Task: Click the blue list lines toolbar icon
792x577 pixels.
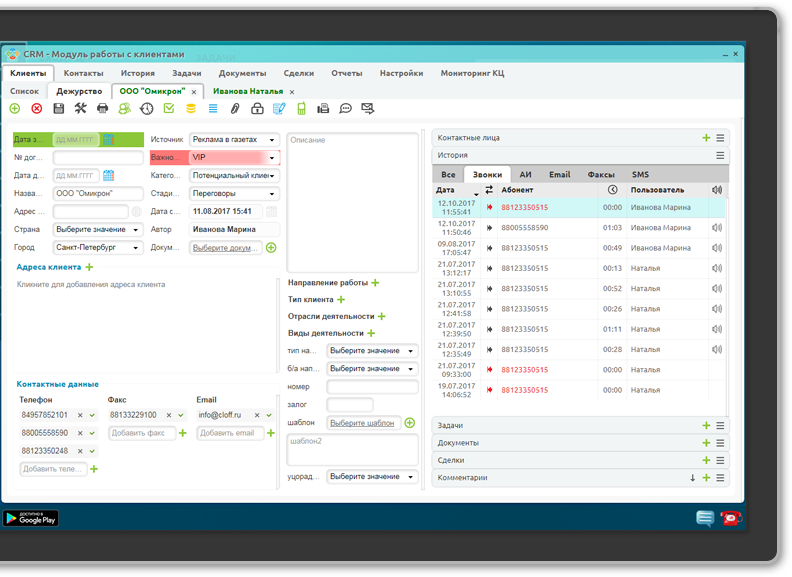Action: pos(213,109)
